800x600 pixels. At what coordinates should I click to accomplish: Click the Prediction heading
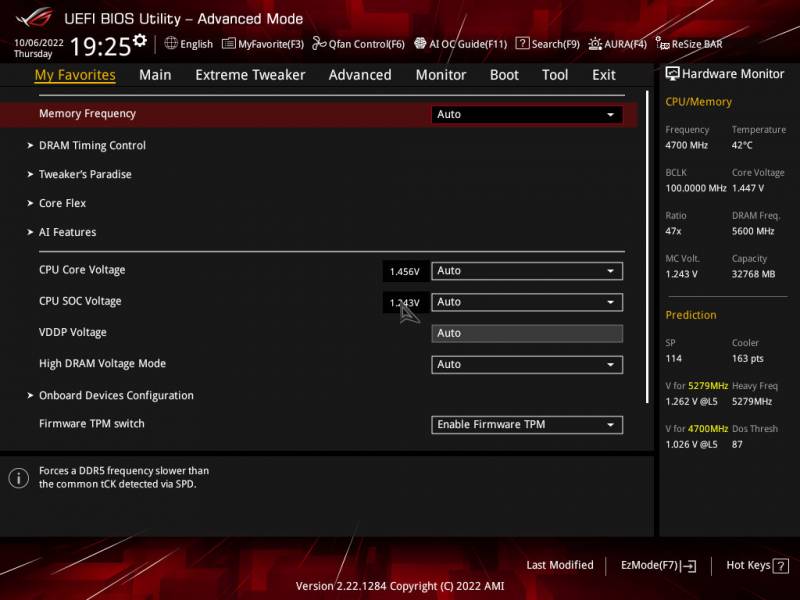(x=691, y=315)
